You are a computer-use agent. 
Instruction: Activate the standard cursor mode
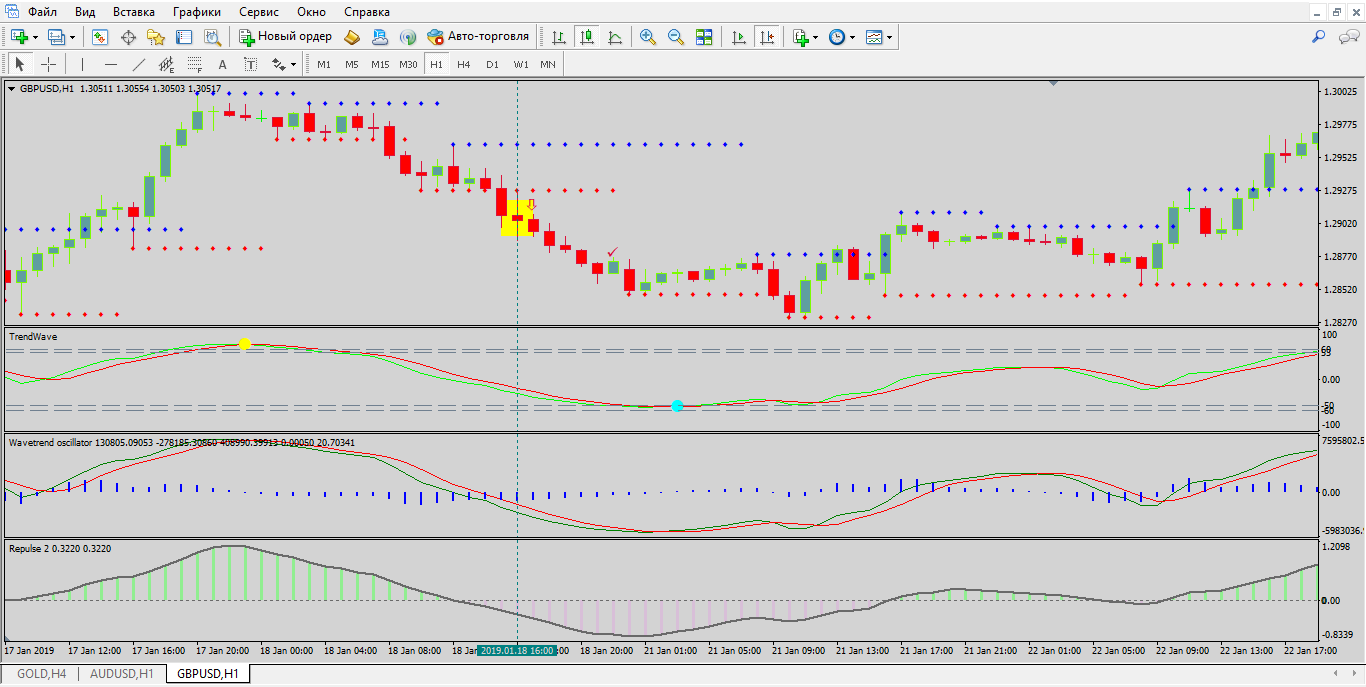(x=19, y=64)
